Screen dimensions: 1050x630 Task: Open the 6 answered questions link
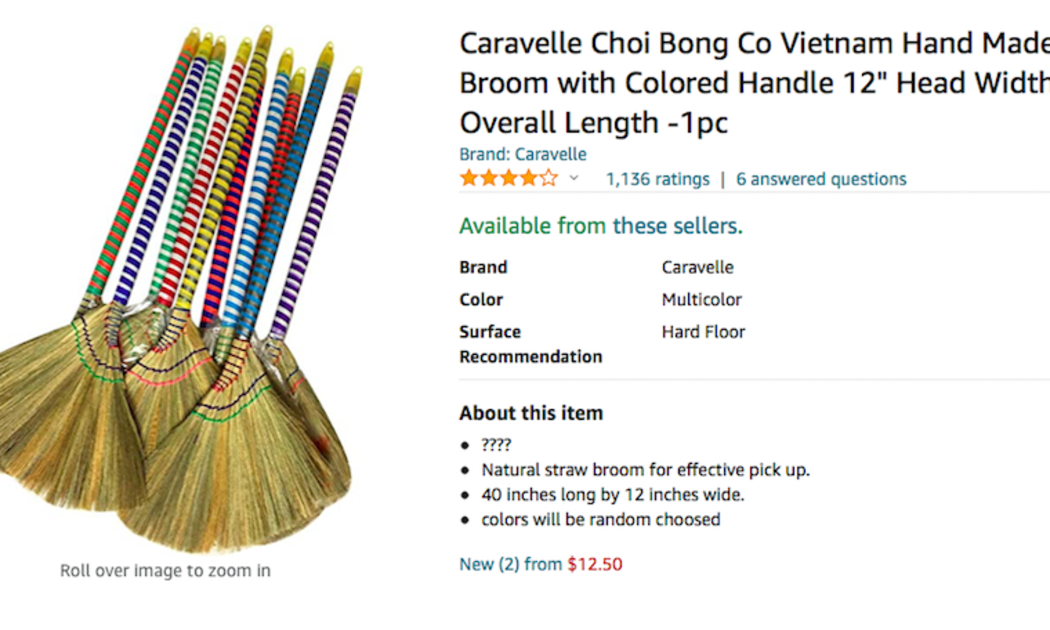click(x=821, y=179)
